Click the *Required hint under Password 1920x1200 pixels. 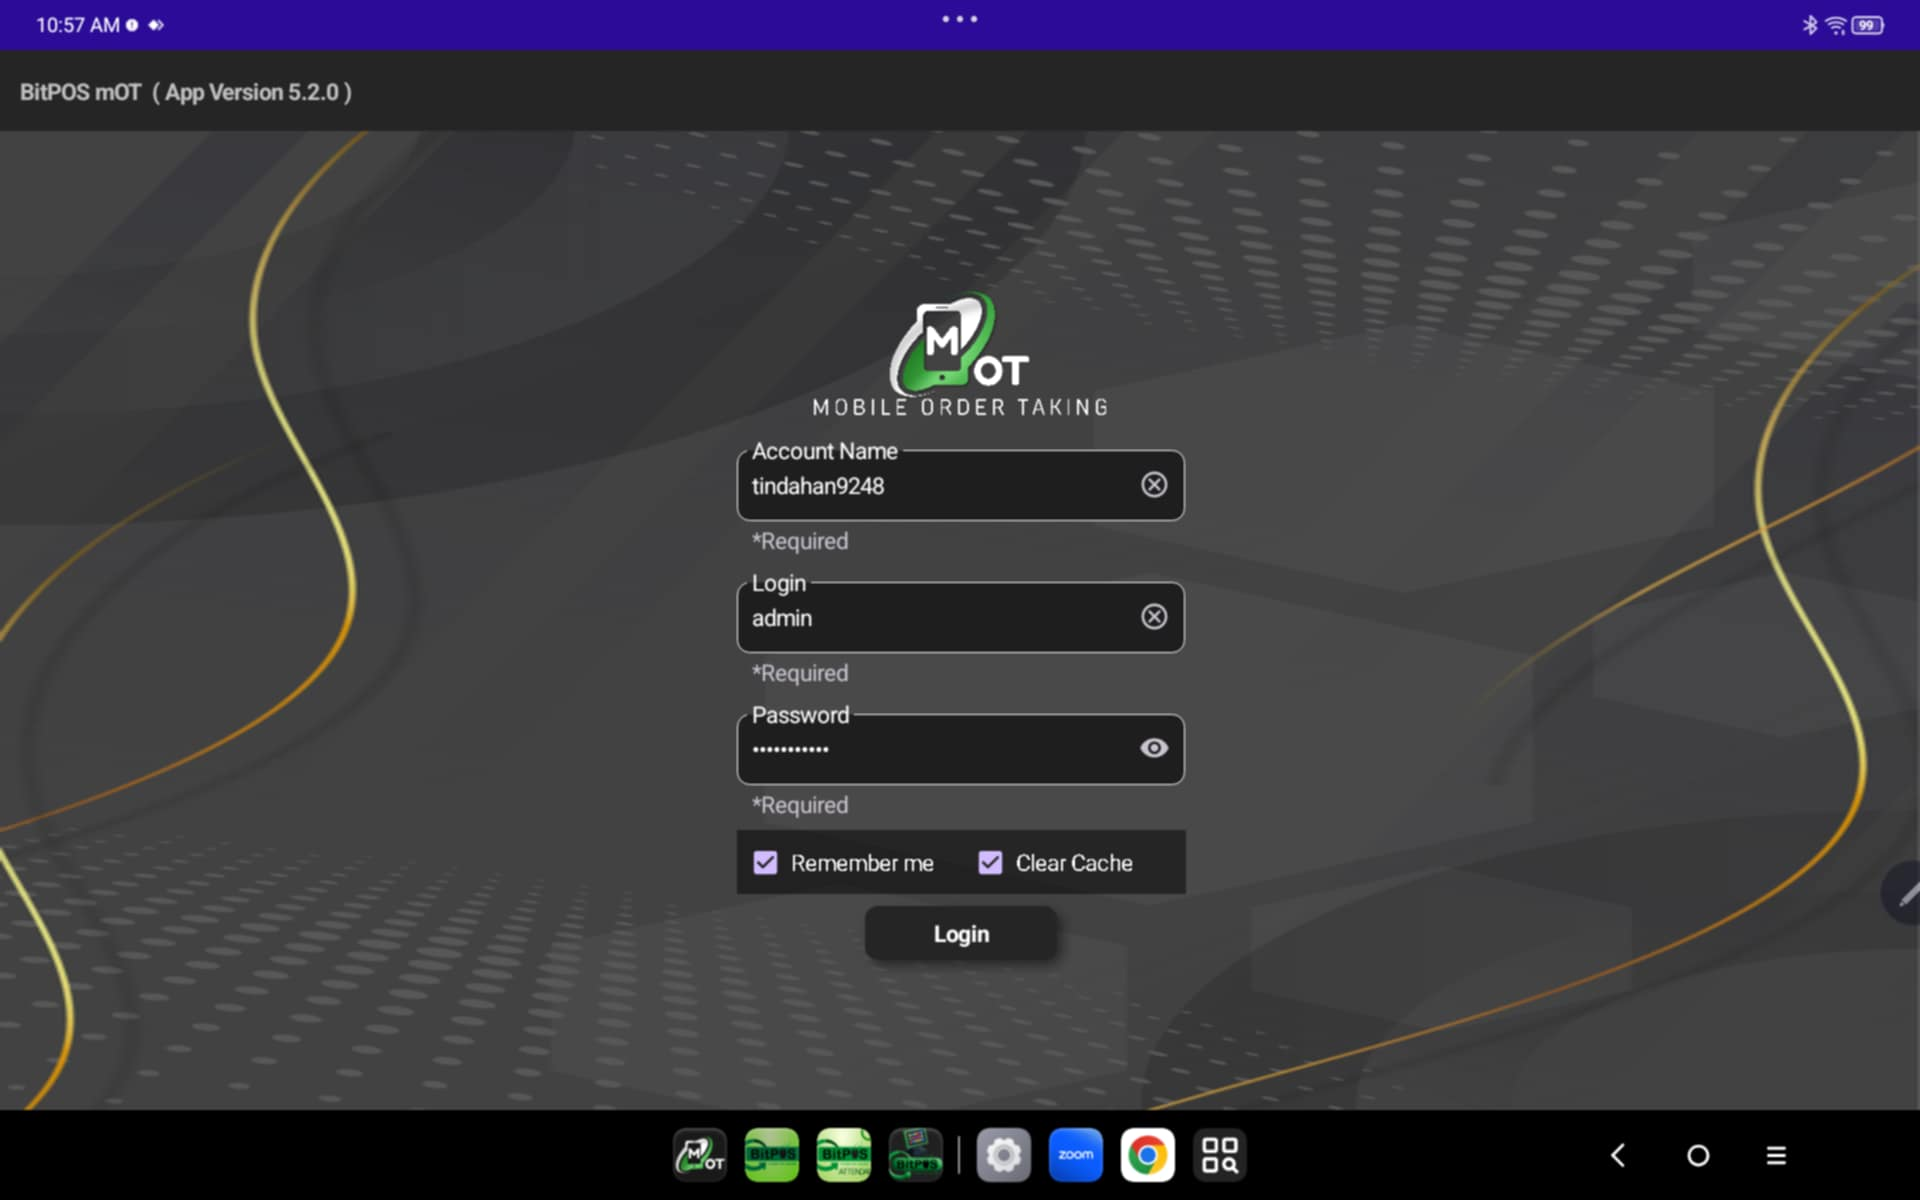pyautogui.click(x=800, y=805)
